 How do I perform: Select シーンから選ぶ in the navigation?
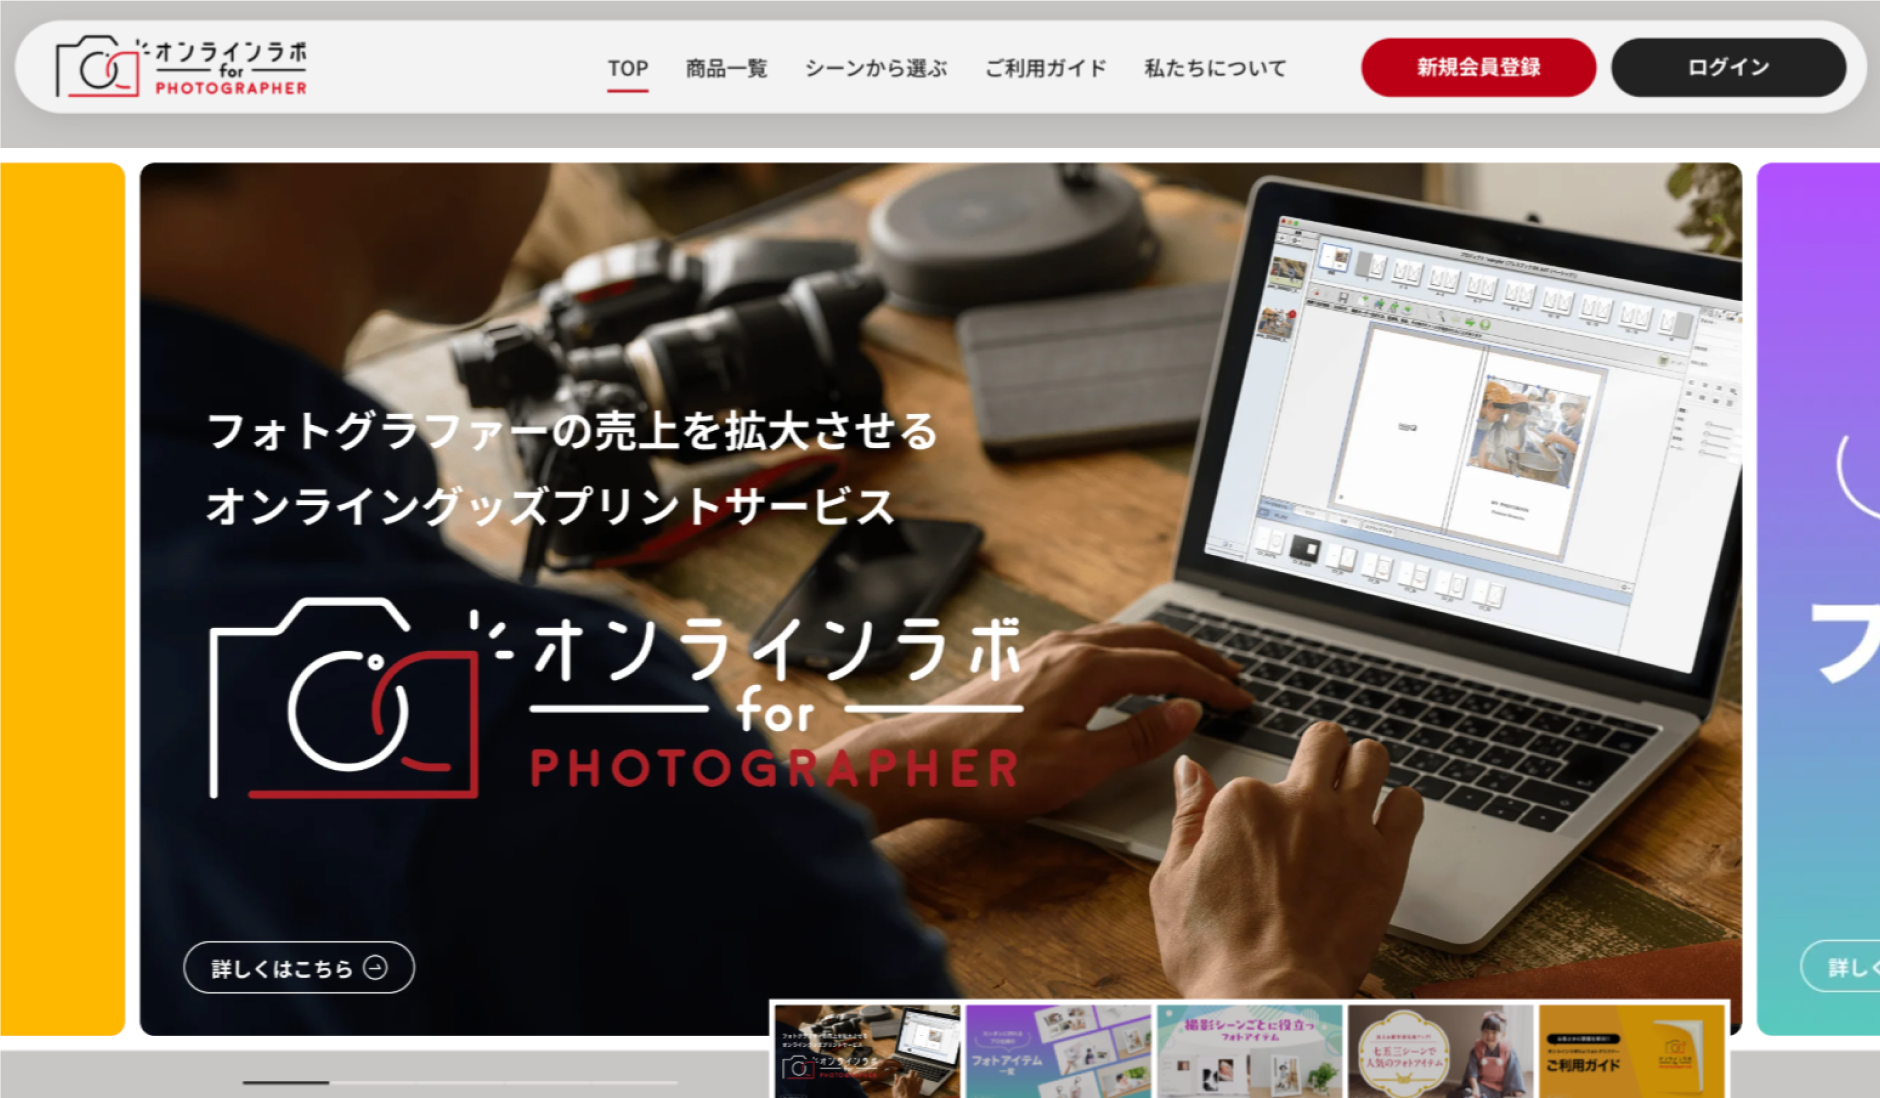click(875, 68)
